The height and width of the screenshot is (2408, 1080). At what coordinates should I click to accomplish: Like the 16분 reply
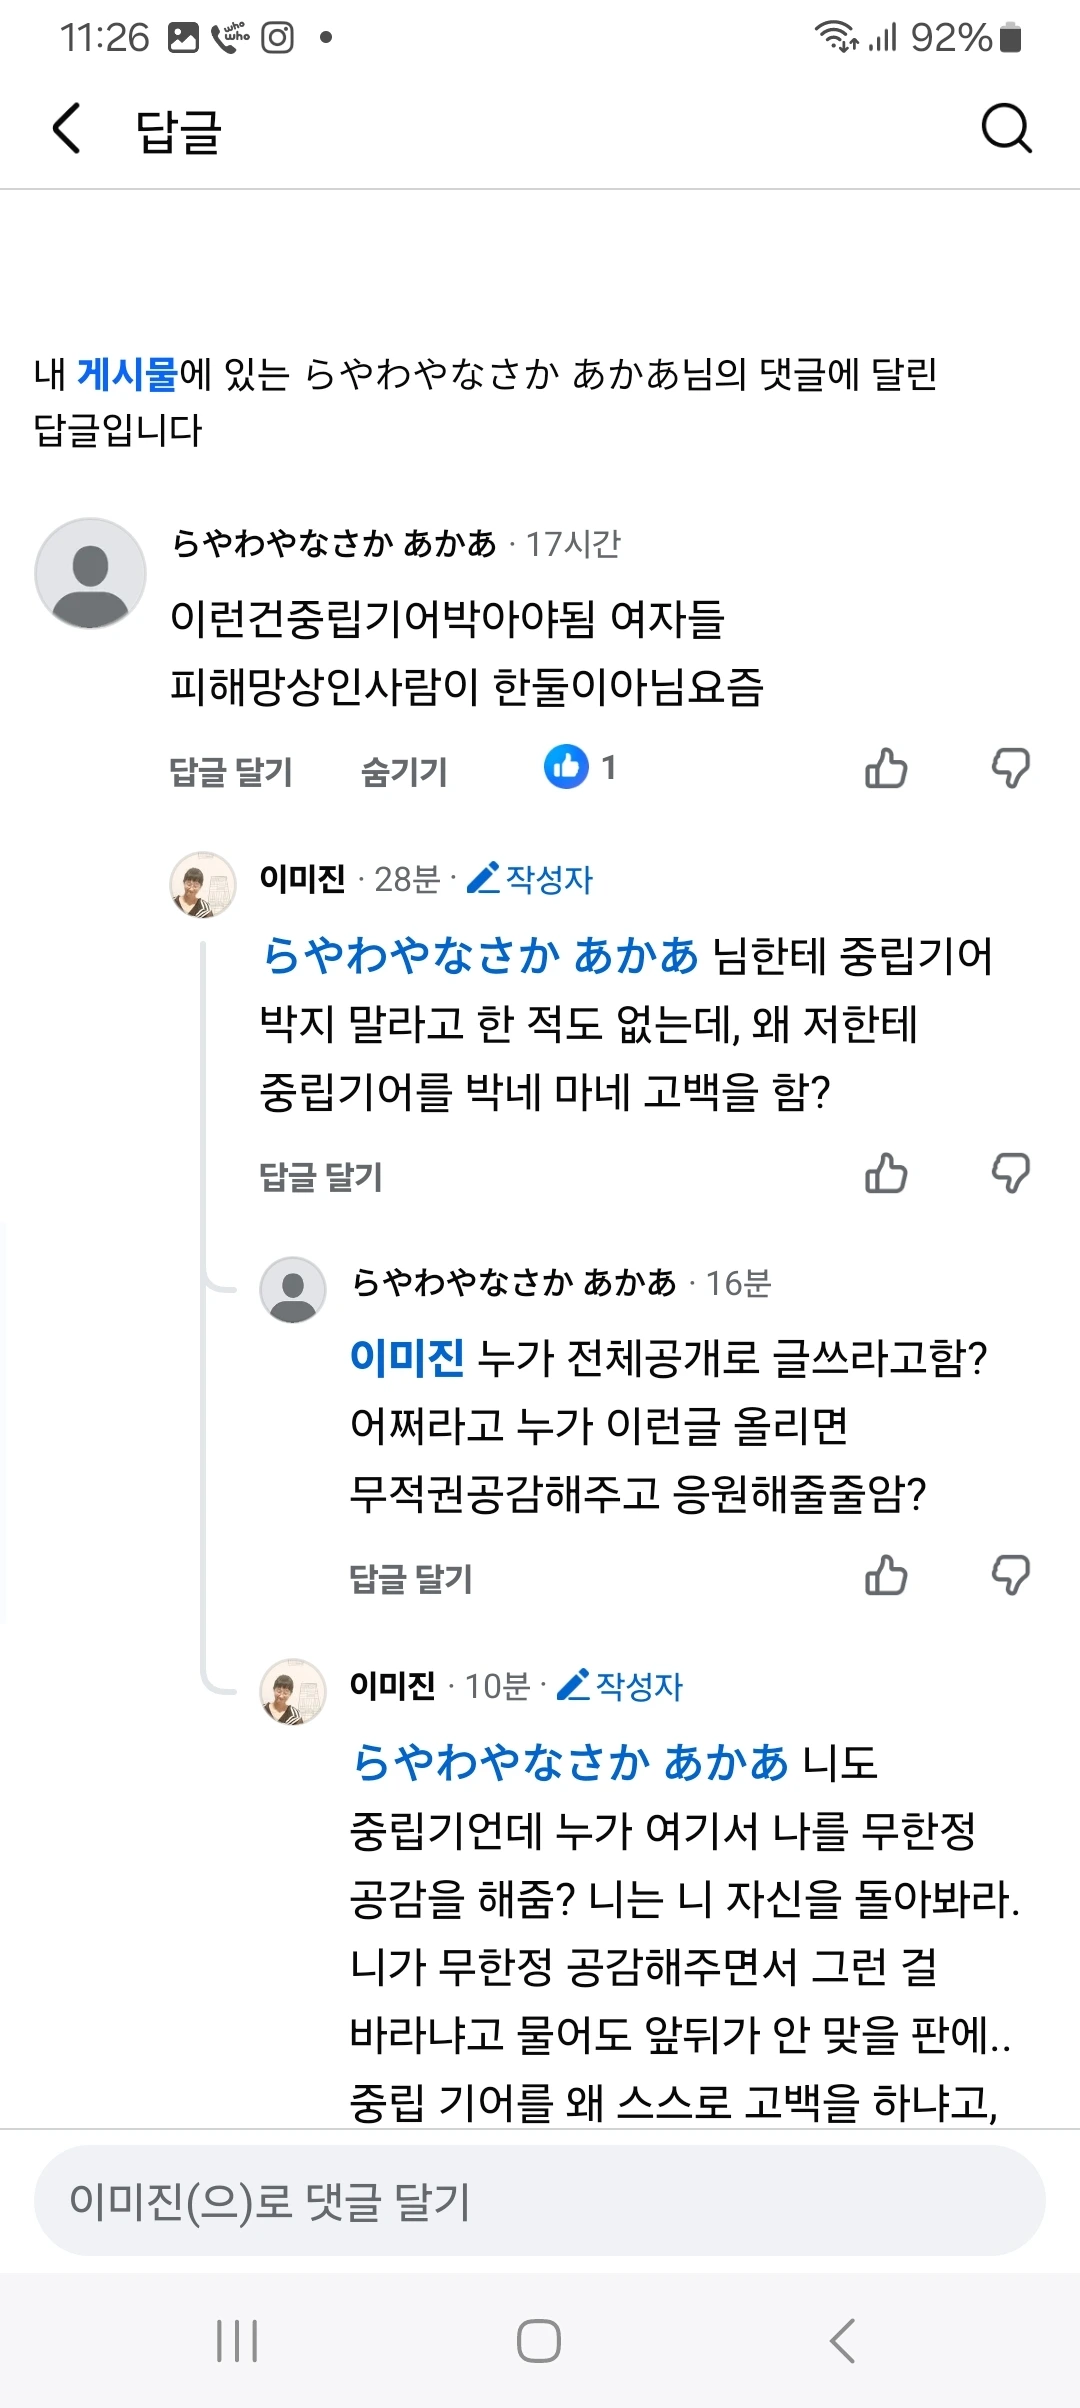coord(886,1576)
